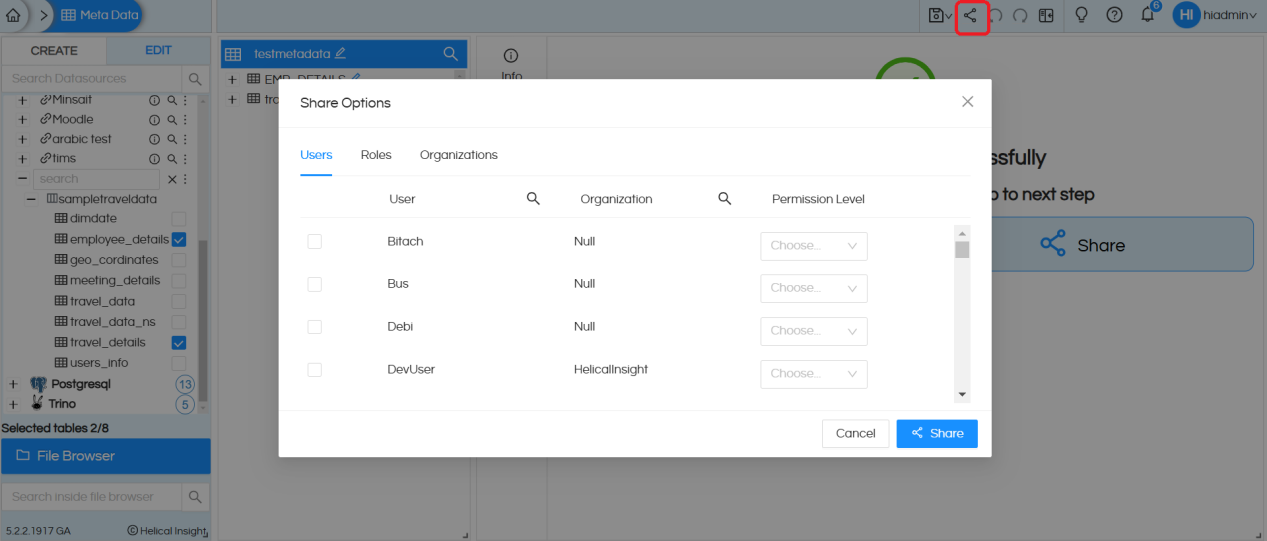
Task: Open permission dropdown for Bus
Action: pos(814,288)
